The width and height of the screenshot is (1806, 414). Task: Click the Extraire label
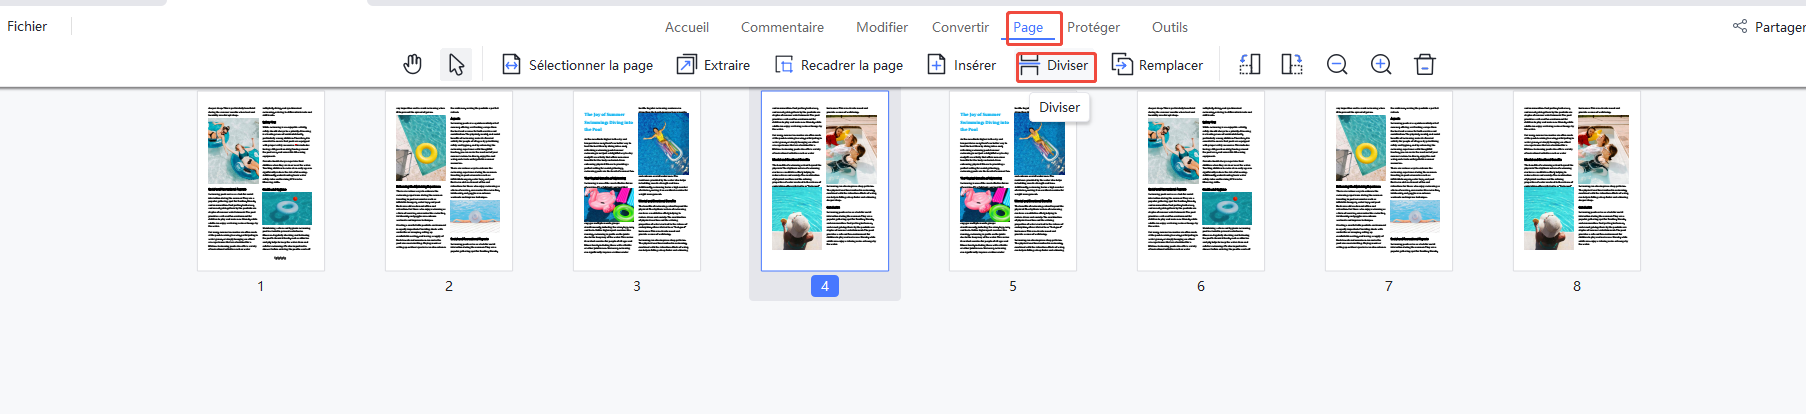tap(727, 65)
